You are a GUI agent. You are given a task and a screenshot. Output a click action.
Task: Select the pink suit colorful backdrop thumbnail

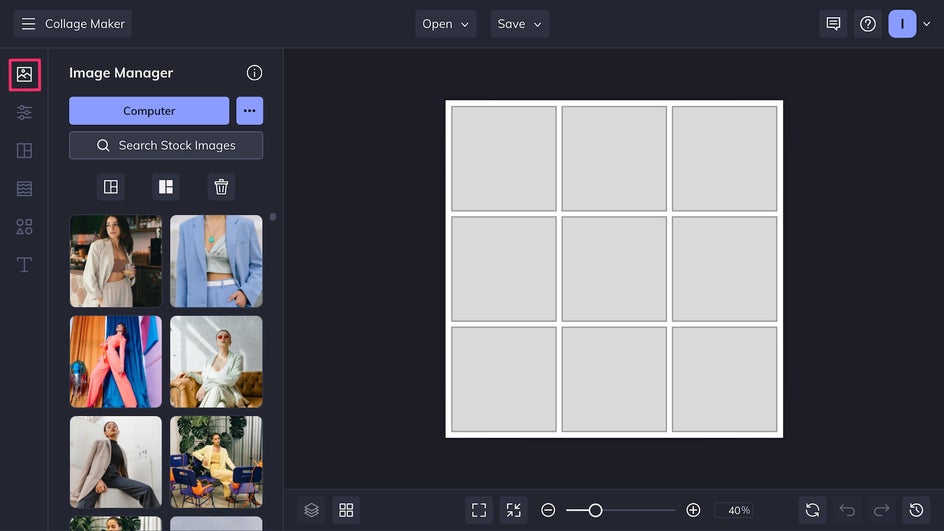pos(116,362)
